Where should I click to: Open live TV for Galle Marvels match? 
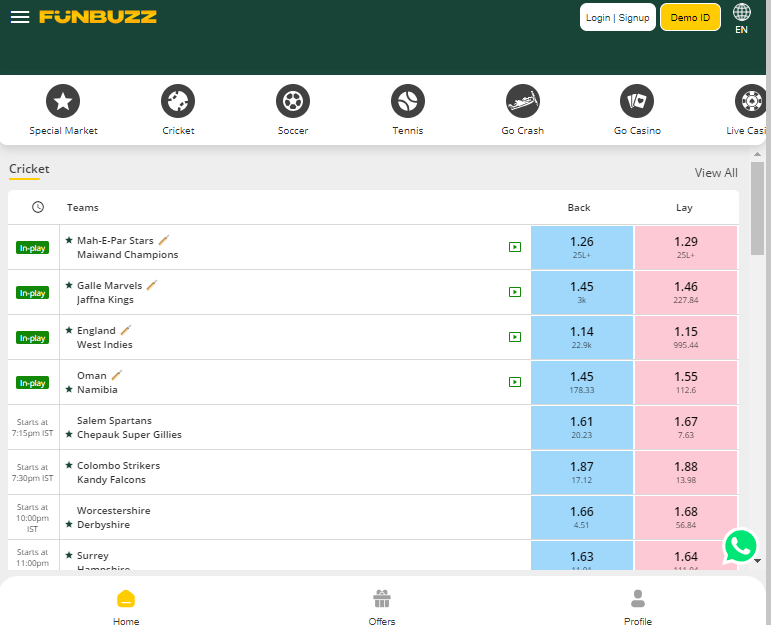515,292
